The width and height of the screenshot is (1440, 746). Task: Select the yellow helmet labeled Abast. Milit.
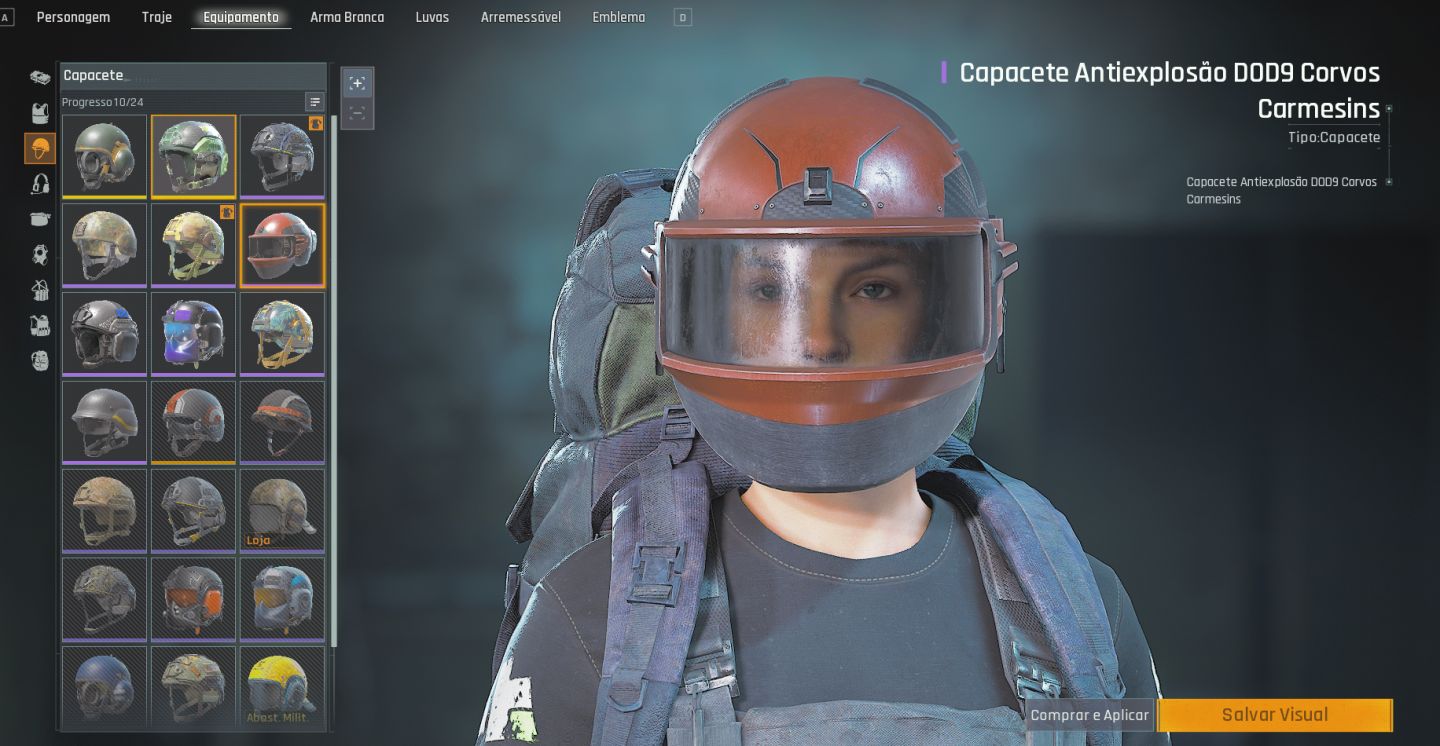(282, 687)
